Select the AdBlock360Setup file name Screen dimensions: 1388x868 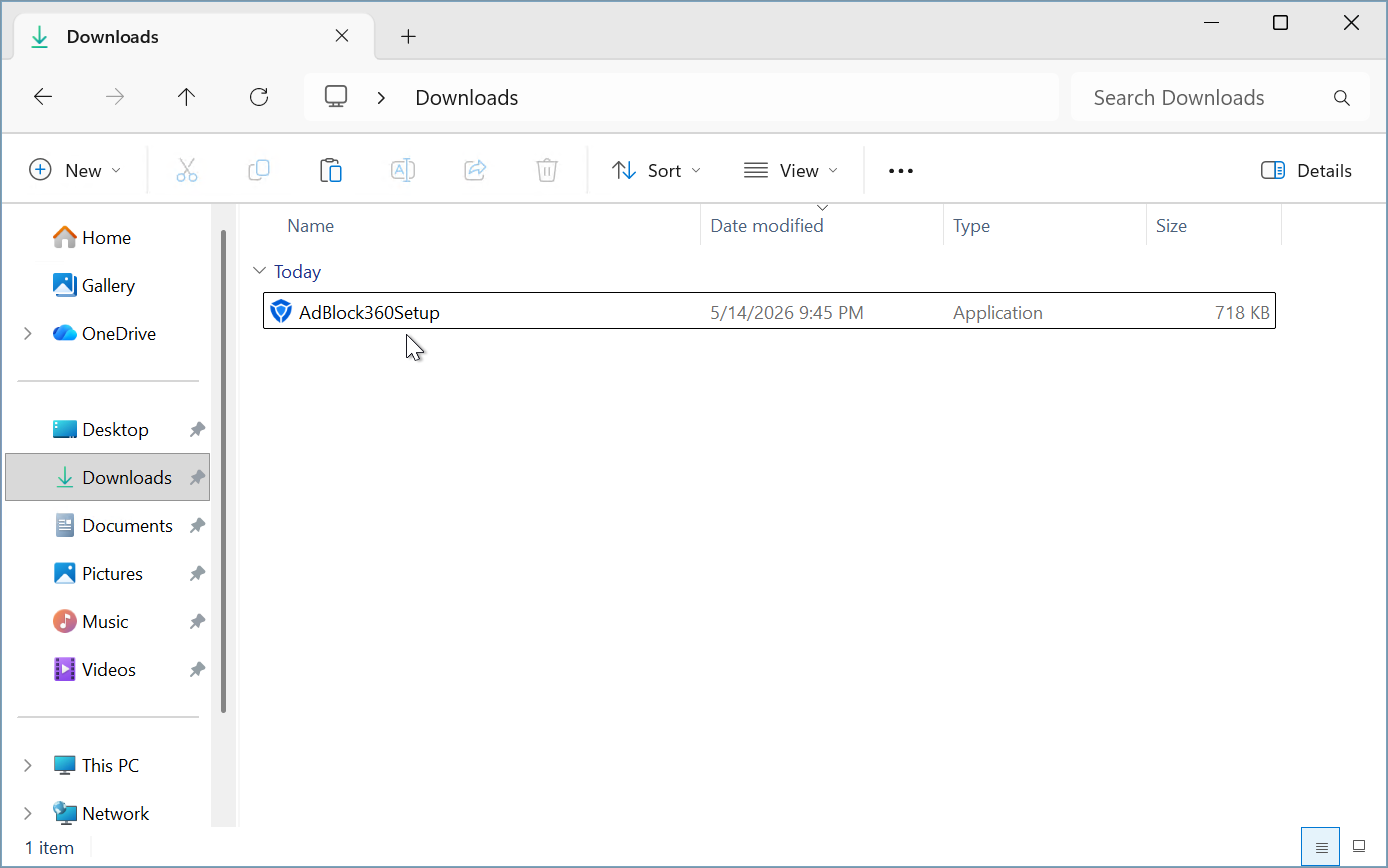click(369, 313)
